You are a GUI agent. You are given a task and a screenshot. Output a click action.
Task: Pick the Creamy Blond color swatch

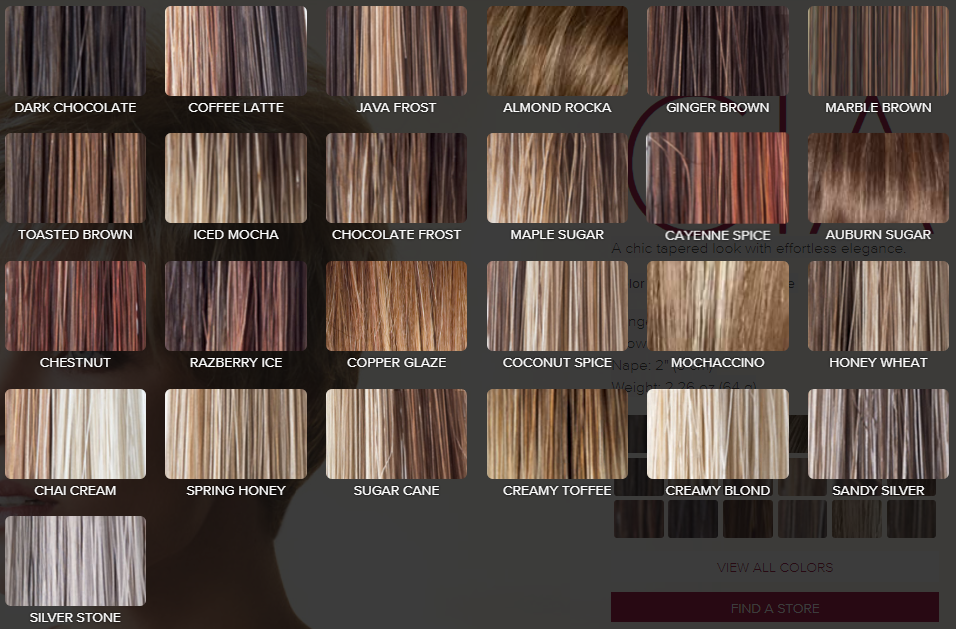(718, 434)
